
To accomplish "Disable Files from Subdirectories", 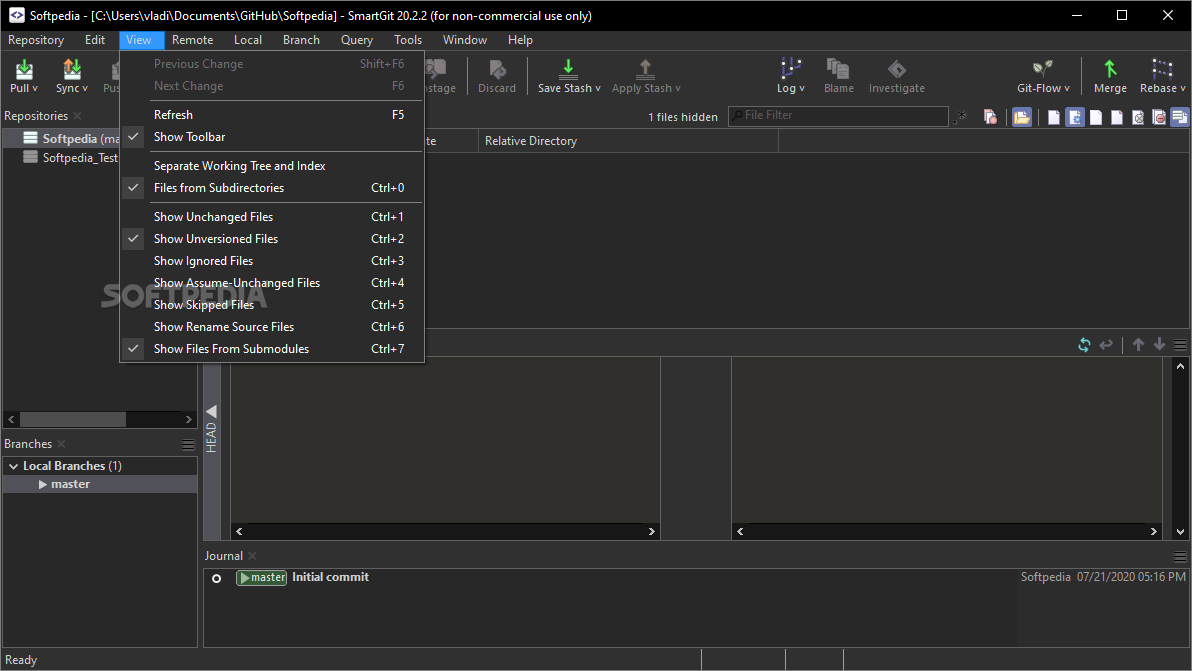I will [271, 188].
